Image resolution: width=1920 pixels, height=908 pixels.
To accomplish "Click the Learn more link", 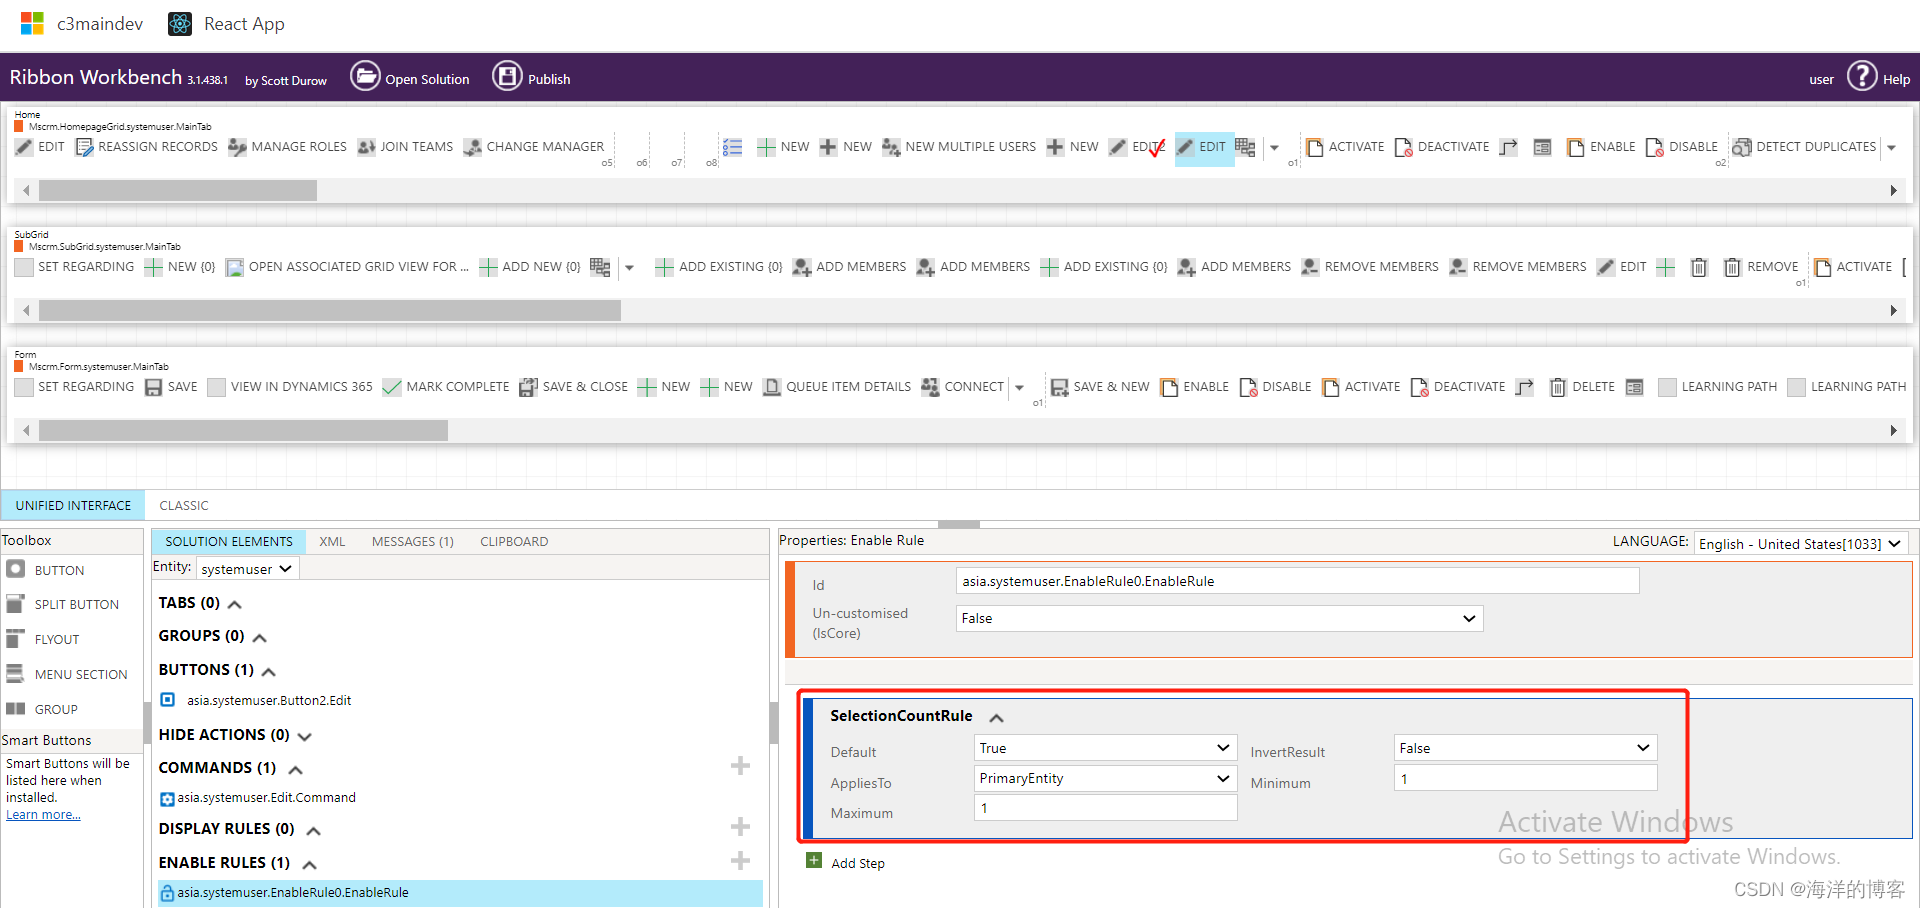I will (x=43, y=815).
